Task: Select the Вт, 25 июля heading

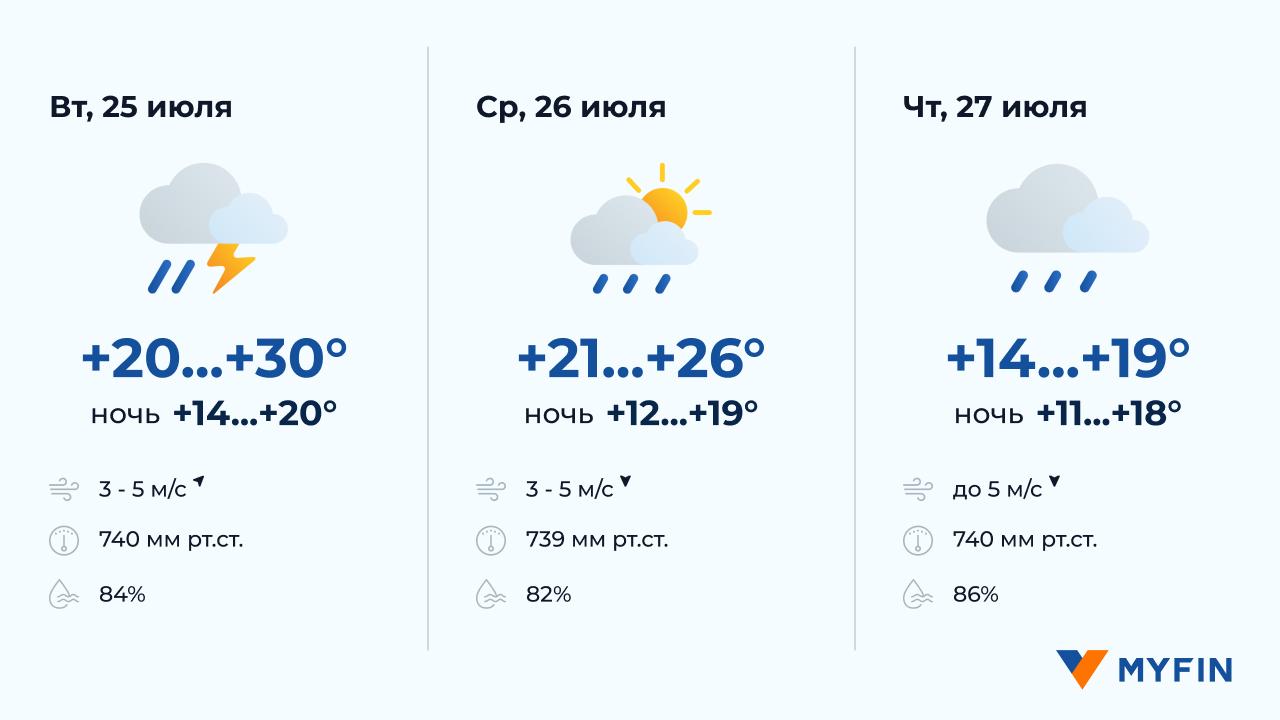Action: coord(141,107)
